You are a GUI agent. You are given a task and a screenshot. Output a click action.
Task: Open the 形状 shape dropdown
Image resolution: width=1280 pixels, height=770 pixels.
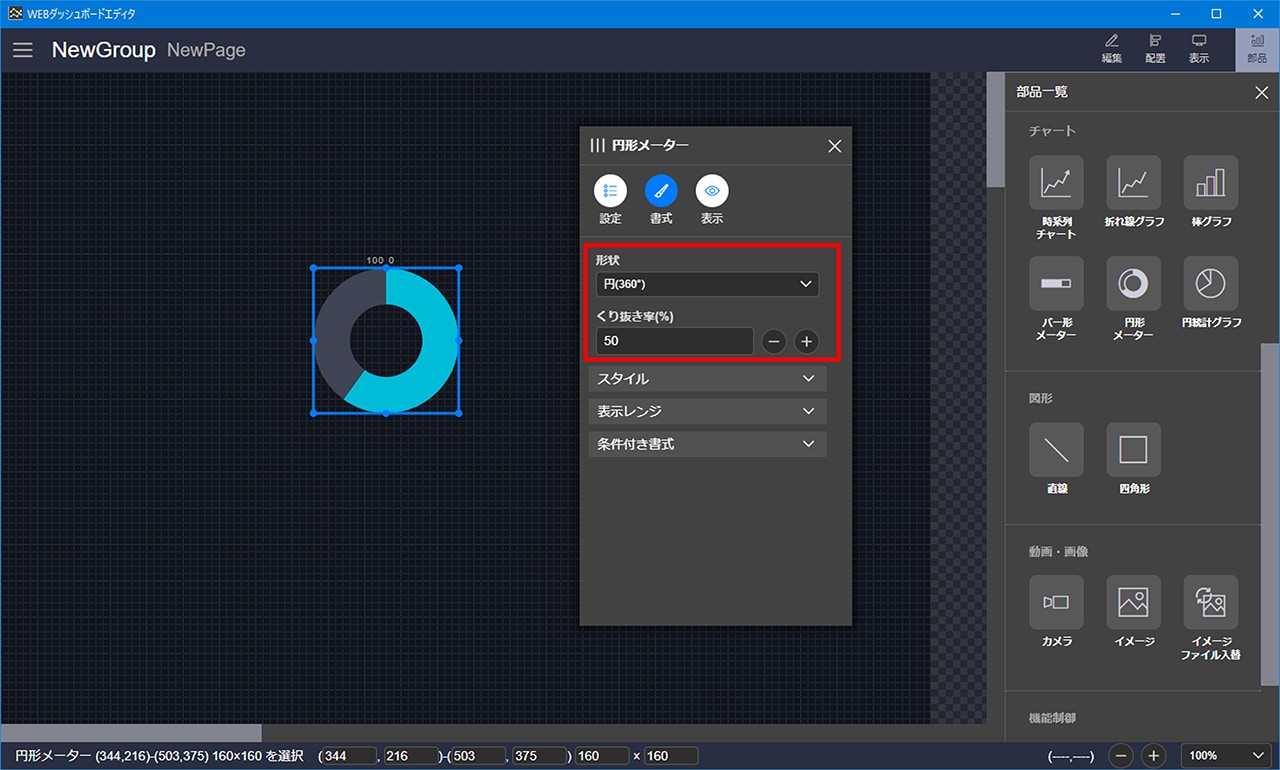click(707, 284)
